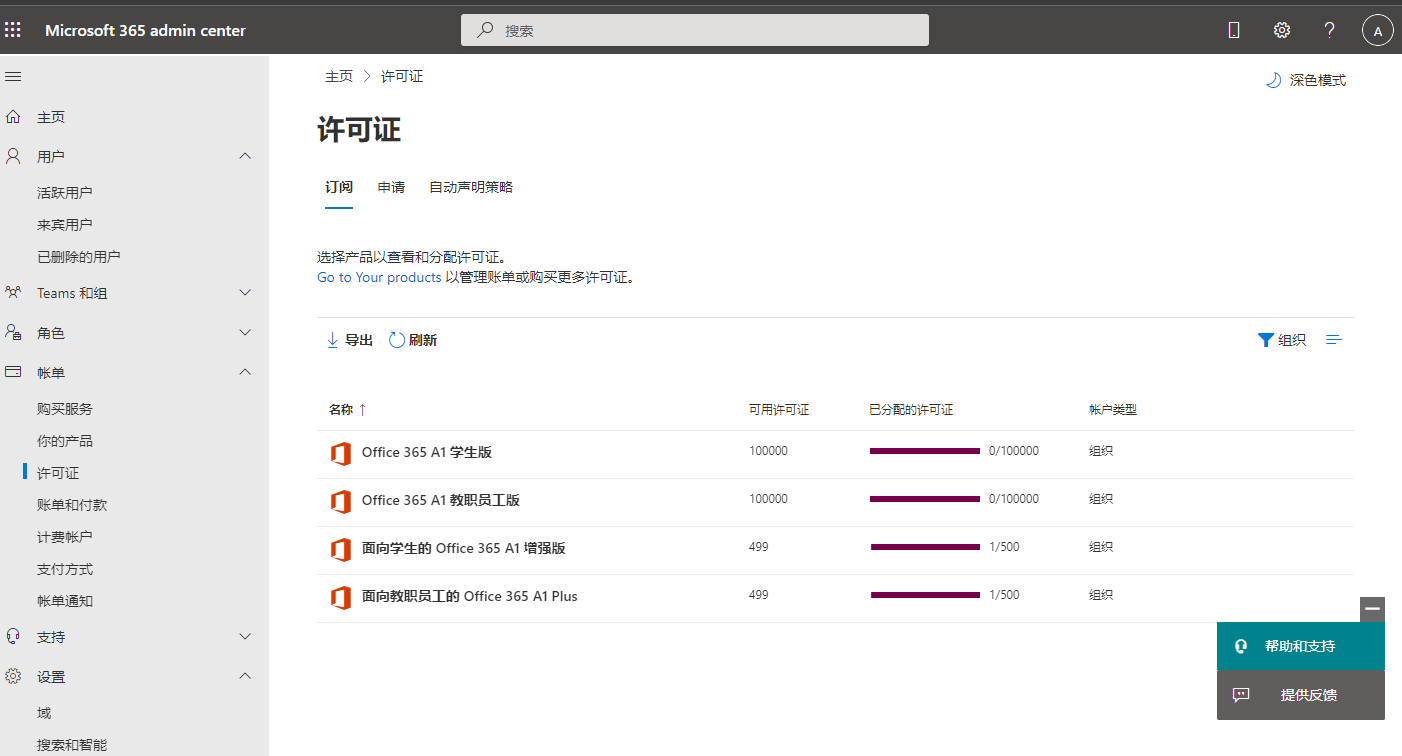Click the 组织 filter funnel icon
1402x756 pixels.
1266,340
